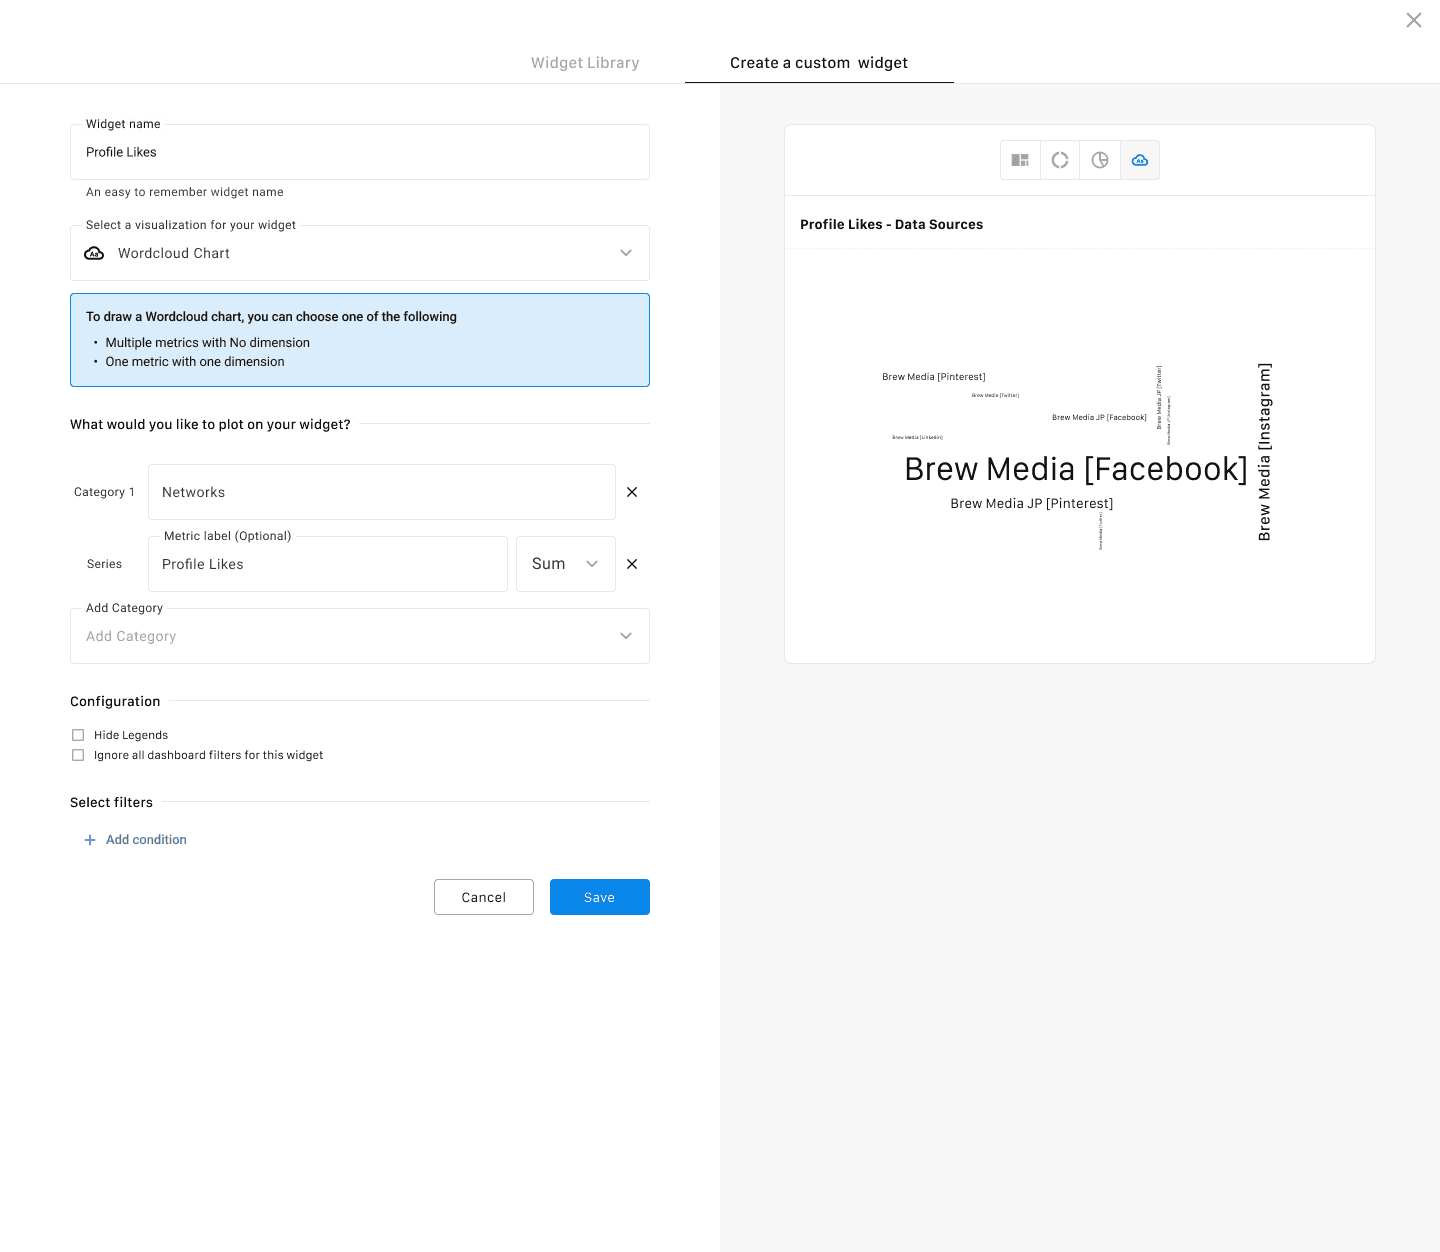The width and height of the screenshot is (1440, 1252).
Task: Select the wordcloud chart preview icon
Action: click(1140, 160)
